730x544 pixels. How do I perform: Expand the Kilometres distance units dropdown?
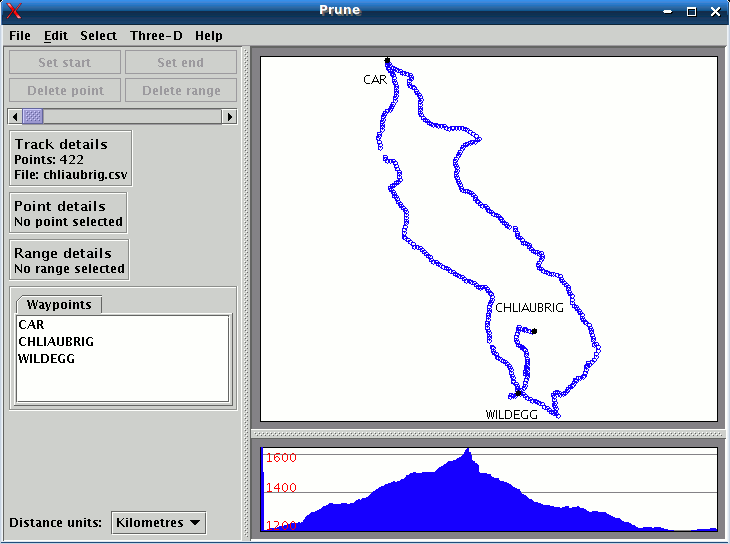pyautogui.click(x=158, y=522)
